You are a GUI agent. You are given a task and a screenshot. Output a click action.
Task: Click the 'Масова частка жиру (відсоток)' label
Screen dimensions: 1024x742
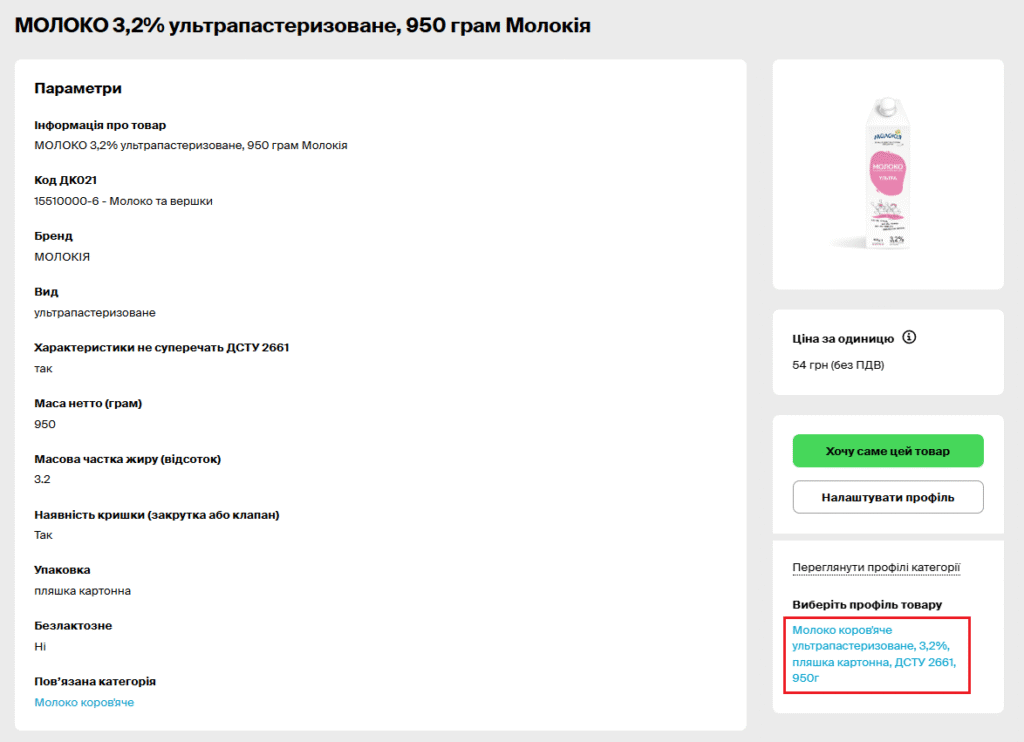(x=127, y=459)
